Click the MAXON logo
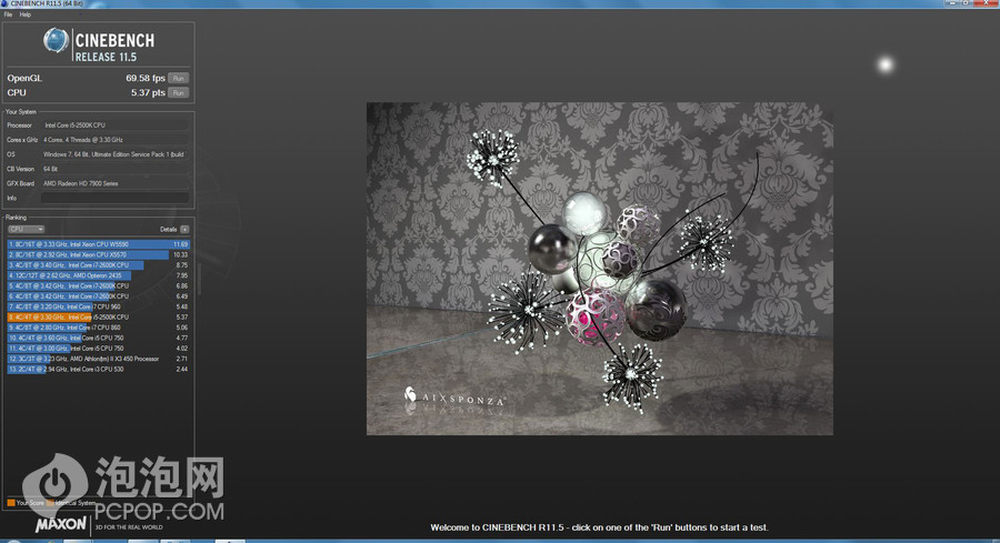 pyautogui.click(x=61, y=524)
